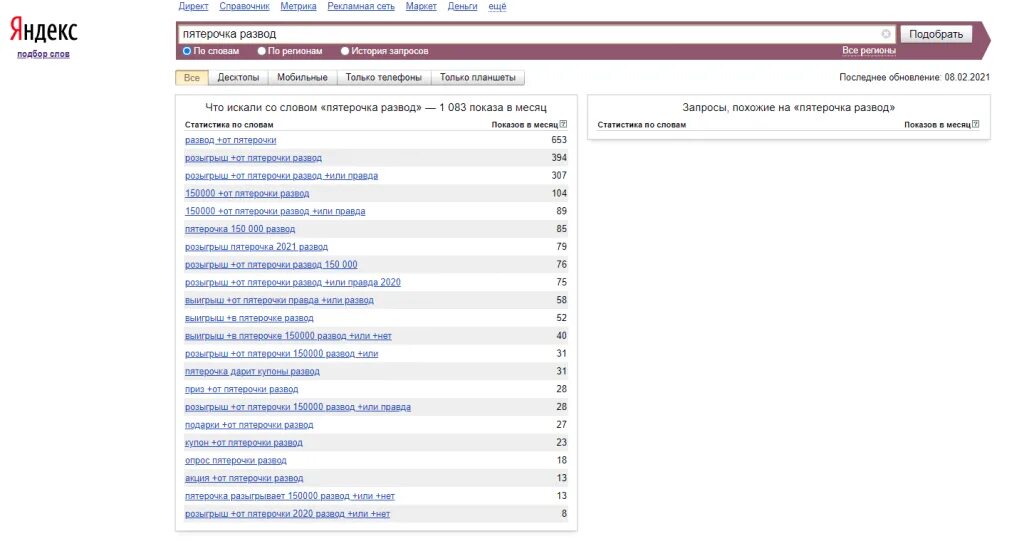Open the 'Метрика' top link
This screenshot has height=541, width=1024.
coord(298,7)
